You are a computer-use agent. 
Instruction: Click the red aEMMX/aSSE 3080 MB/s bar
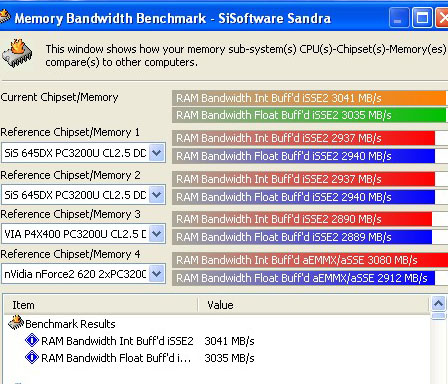(x=310, y=260)
